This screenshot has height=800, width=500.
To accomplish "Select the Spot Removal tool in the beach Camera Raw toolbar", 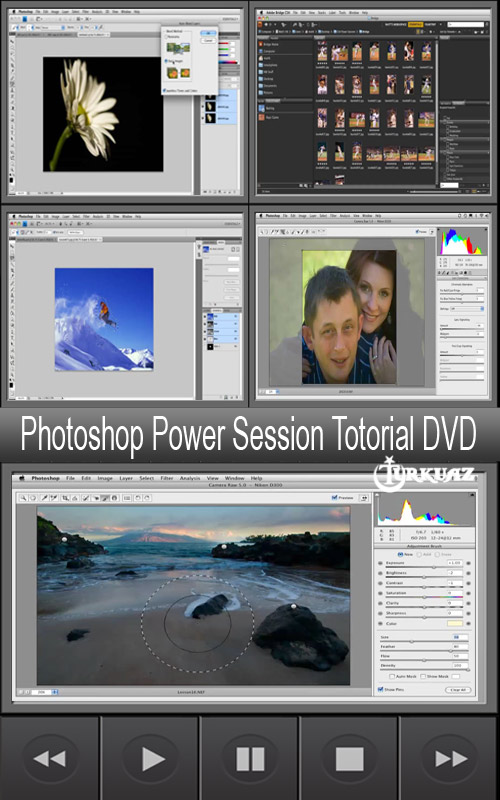I will click(x=86, y=497).
